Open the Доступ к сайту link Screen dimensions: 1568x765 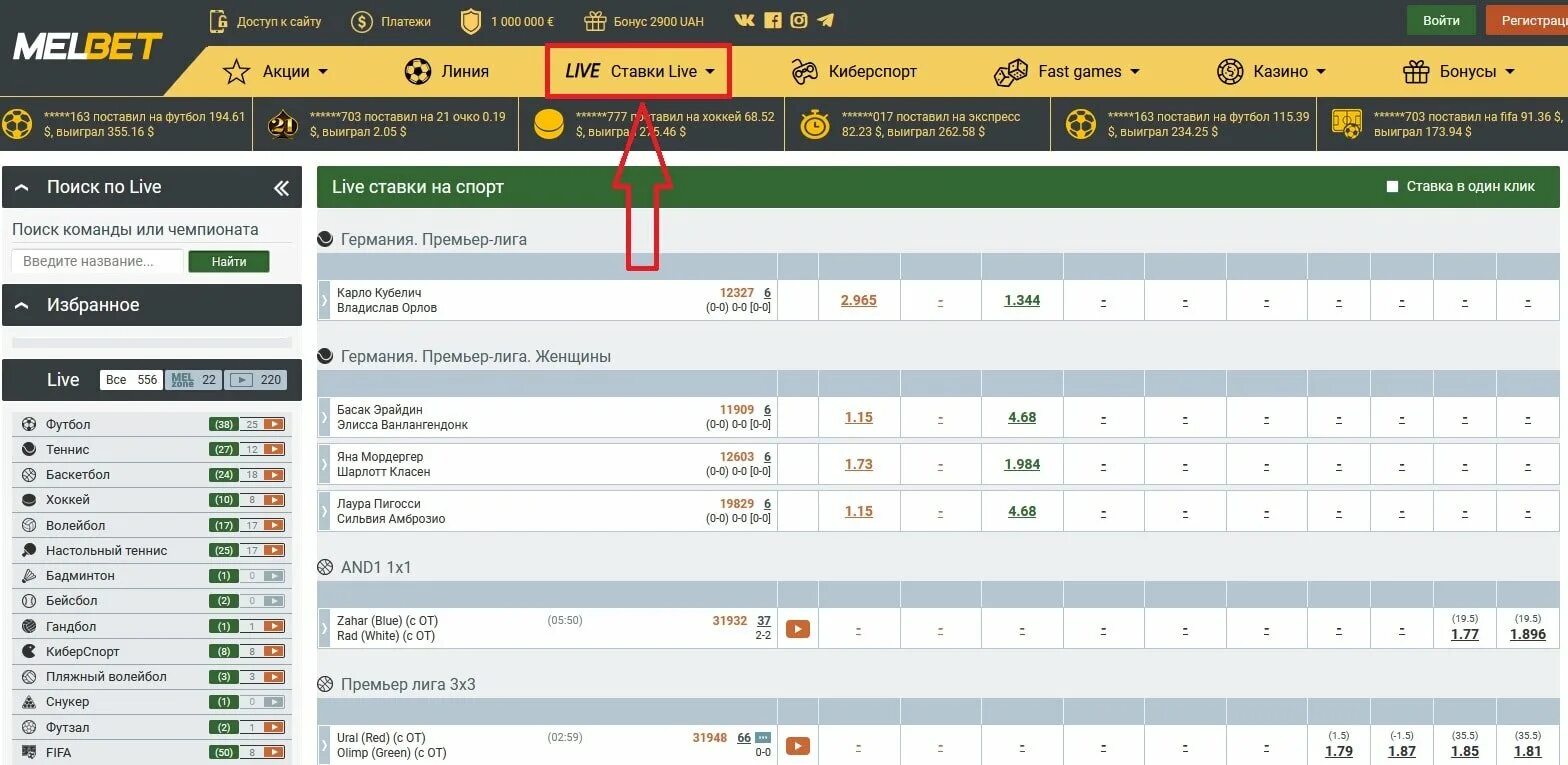pyautogui.click(x=279, y=21)
